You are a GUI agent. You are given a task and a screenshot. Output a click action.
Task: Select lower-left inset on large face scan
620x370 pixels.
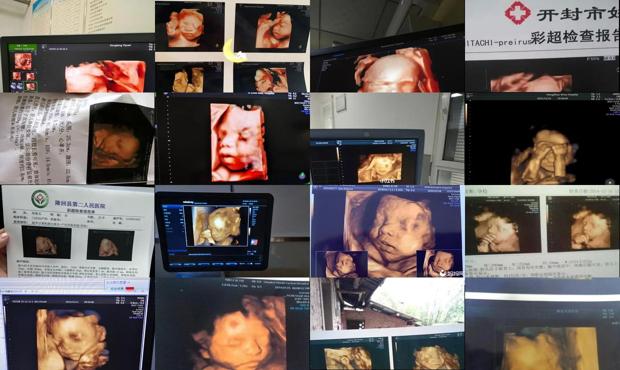click(346, 264)
